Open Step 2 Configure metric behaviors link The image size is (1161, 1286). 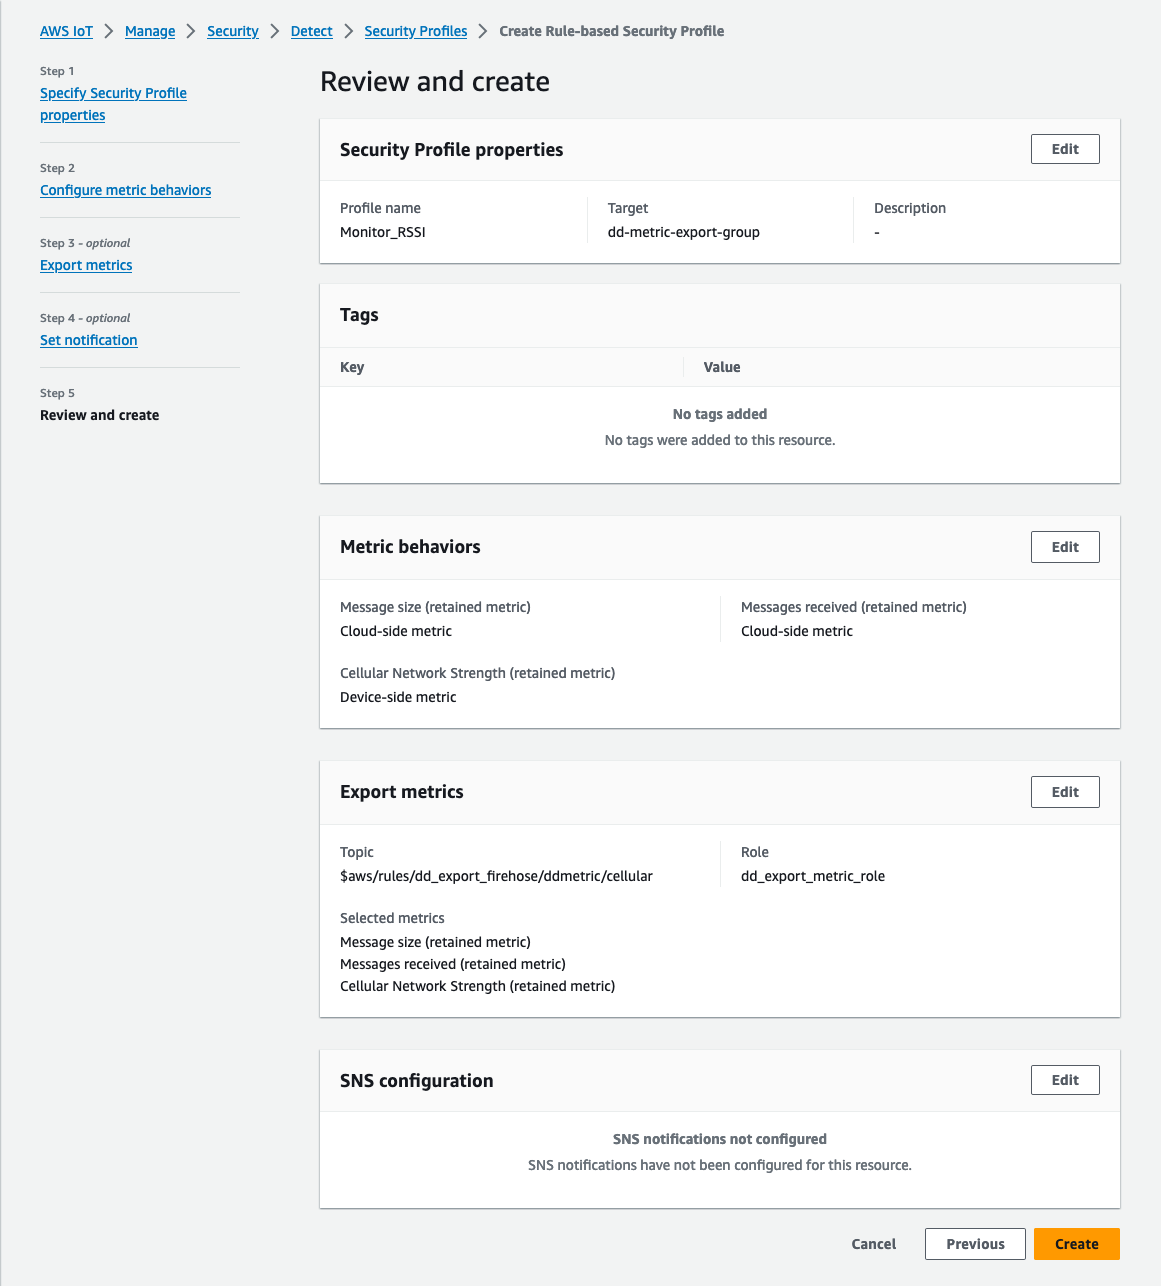tap(125, 190)
